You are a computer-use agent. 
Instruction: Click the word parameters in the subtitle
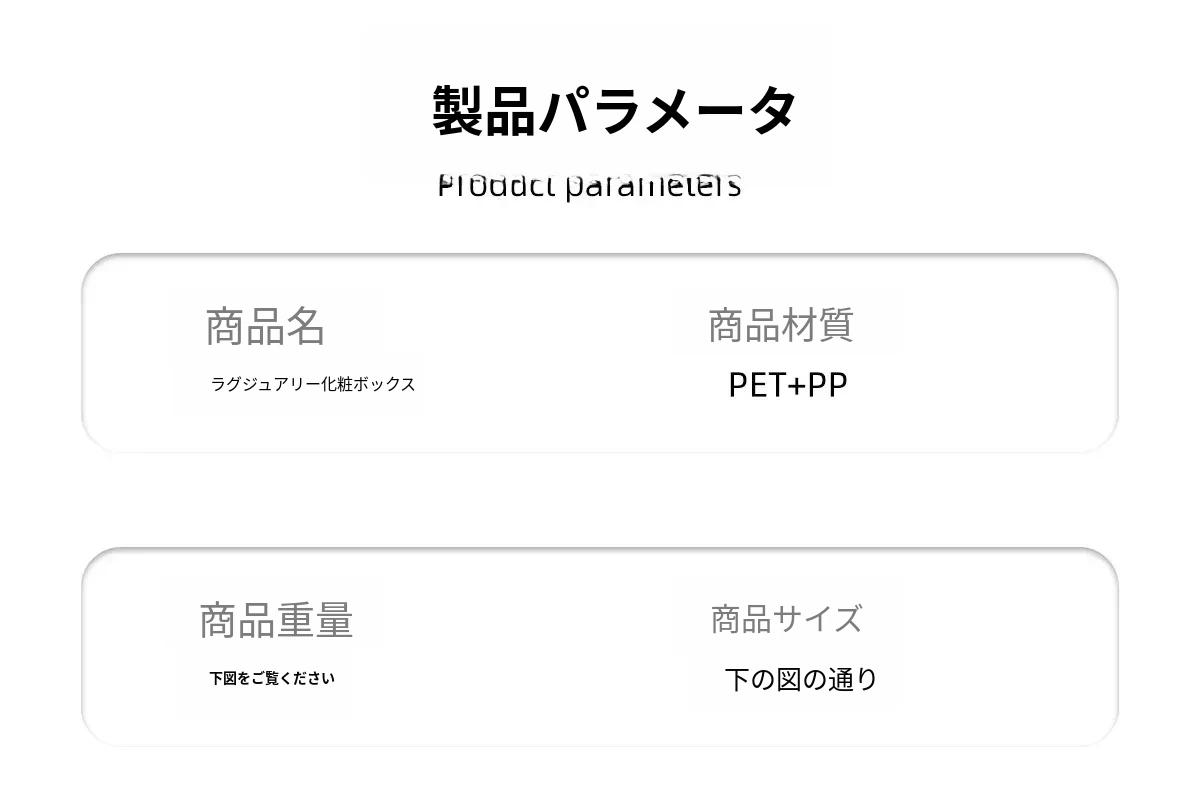pos(653,186)
